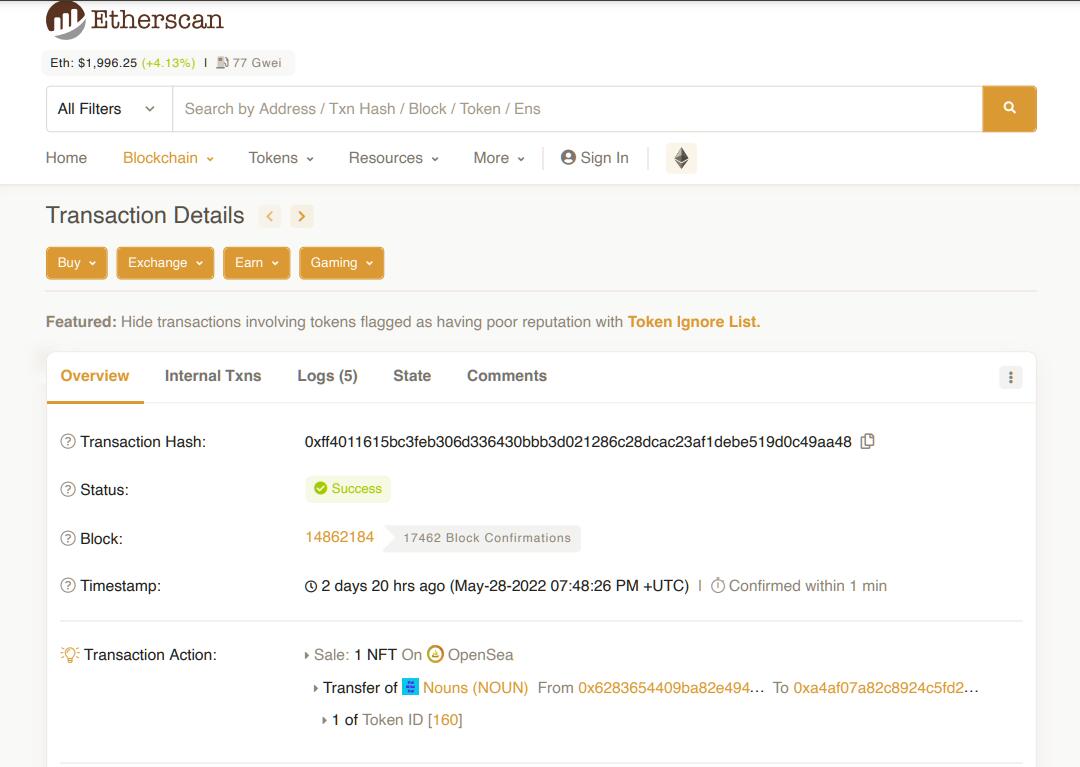The height and width of the screenshot is (767, 1080).
Task: Open block 14862184 link
Action: [339, 537]
